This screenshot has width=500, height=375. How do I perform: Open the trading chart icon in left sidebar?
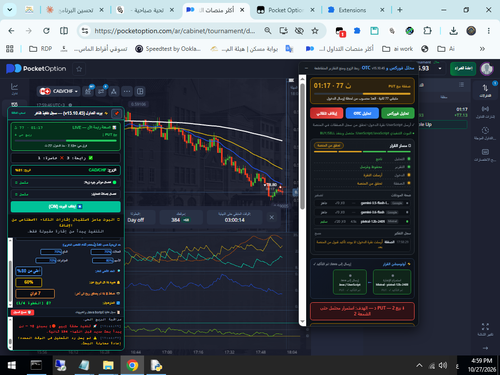(14, 89)
